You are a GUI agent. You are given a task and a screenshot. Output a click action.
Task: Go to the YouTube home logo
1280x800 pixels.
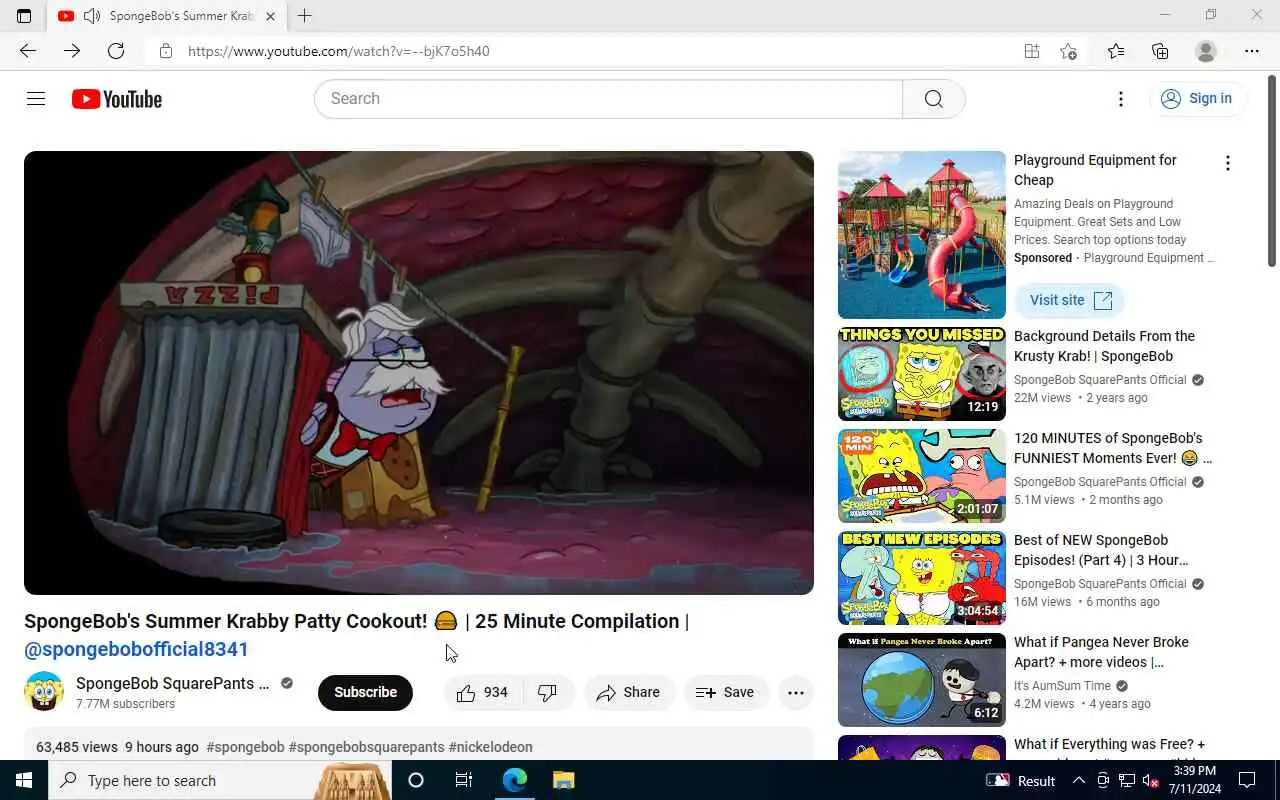[117, 99]
